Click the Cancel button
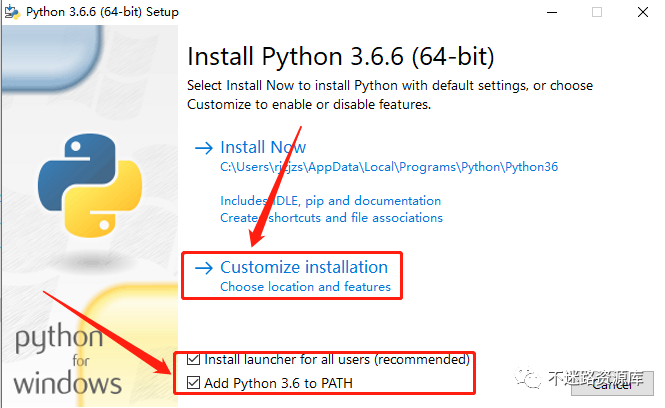Screen dimensions: 665x408 click(x=612, y=384)
